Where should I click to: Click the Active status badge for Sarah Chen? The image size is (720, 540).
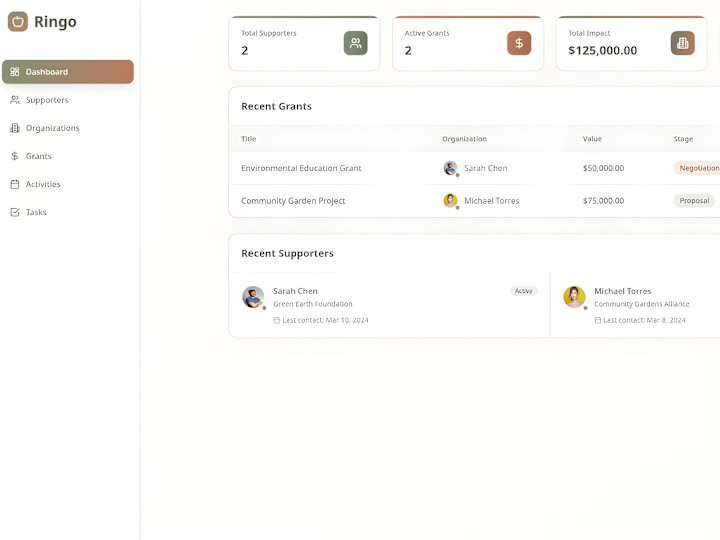tap(523, 291)
